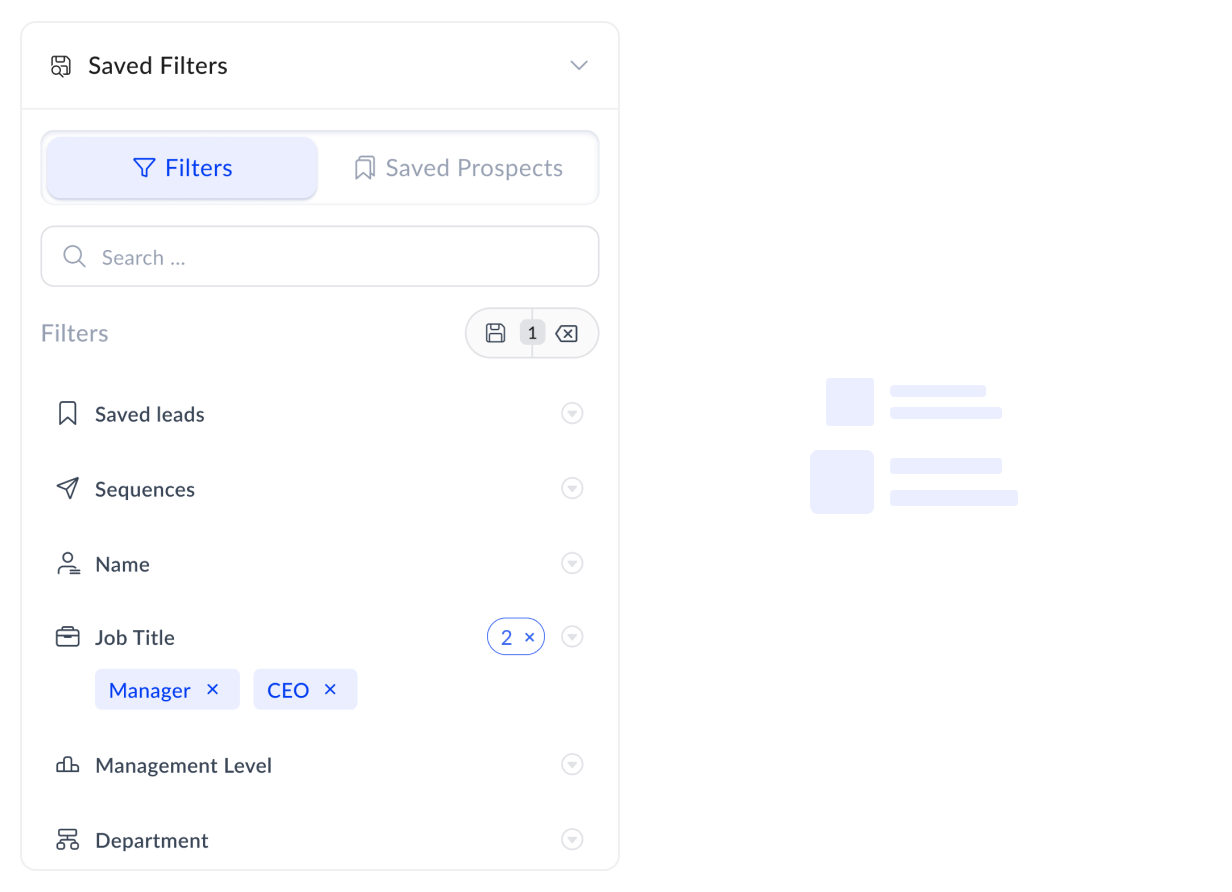Click the Saved leads bookmark icon

[x=67, y=413]
